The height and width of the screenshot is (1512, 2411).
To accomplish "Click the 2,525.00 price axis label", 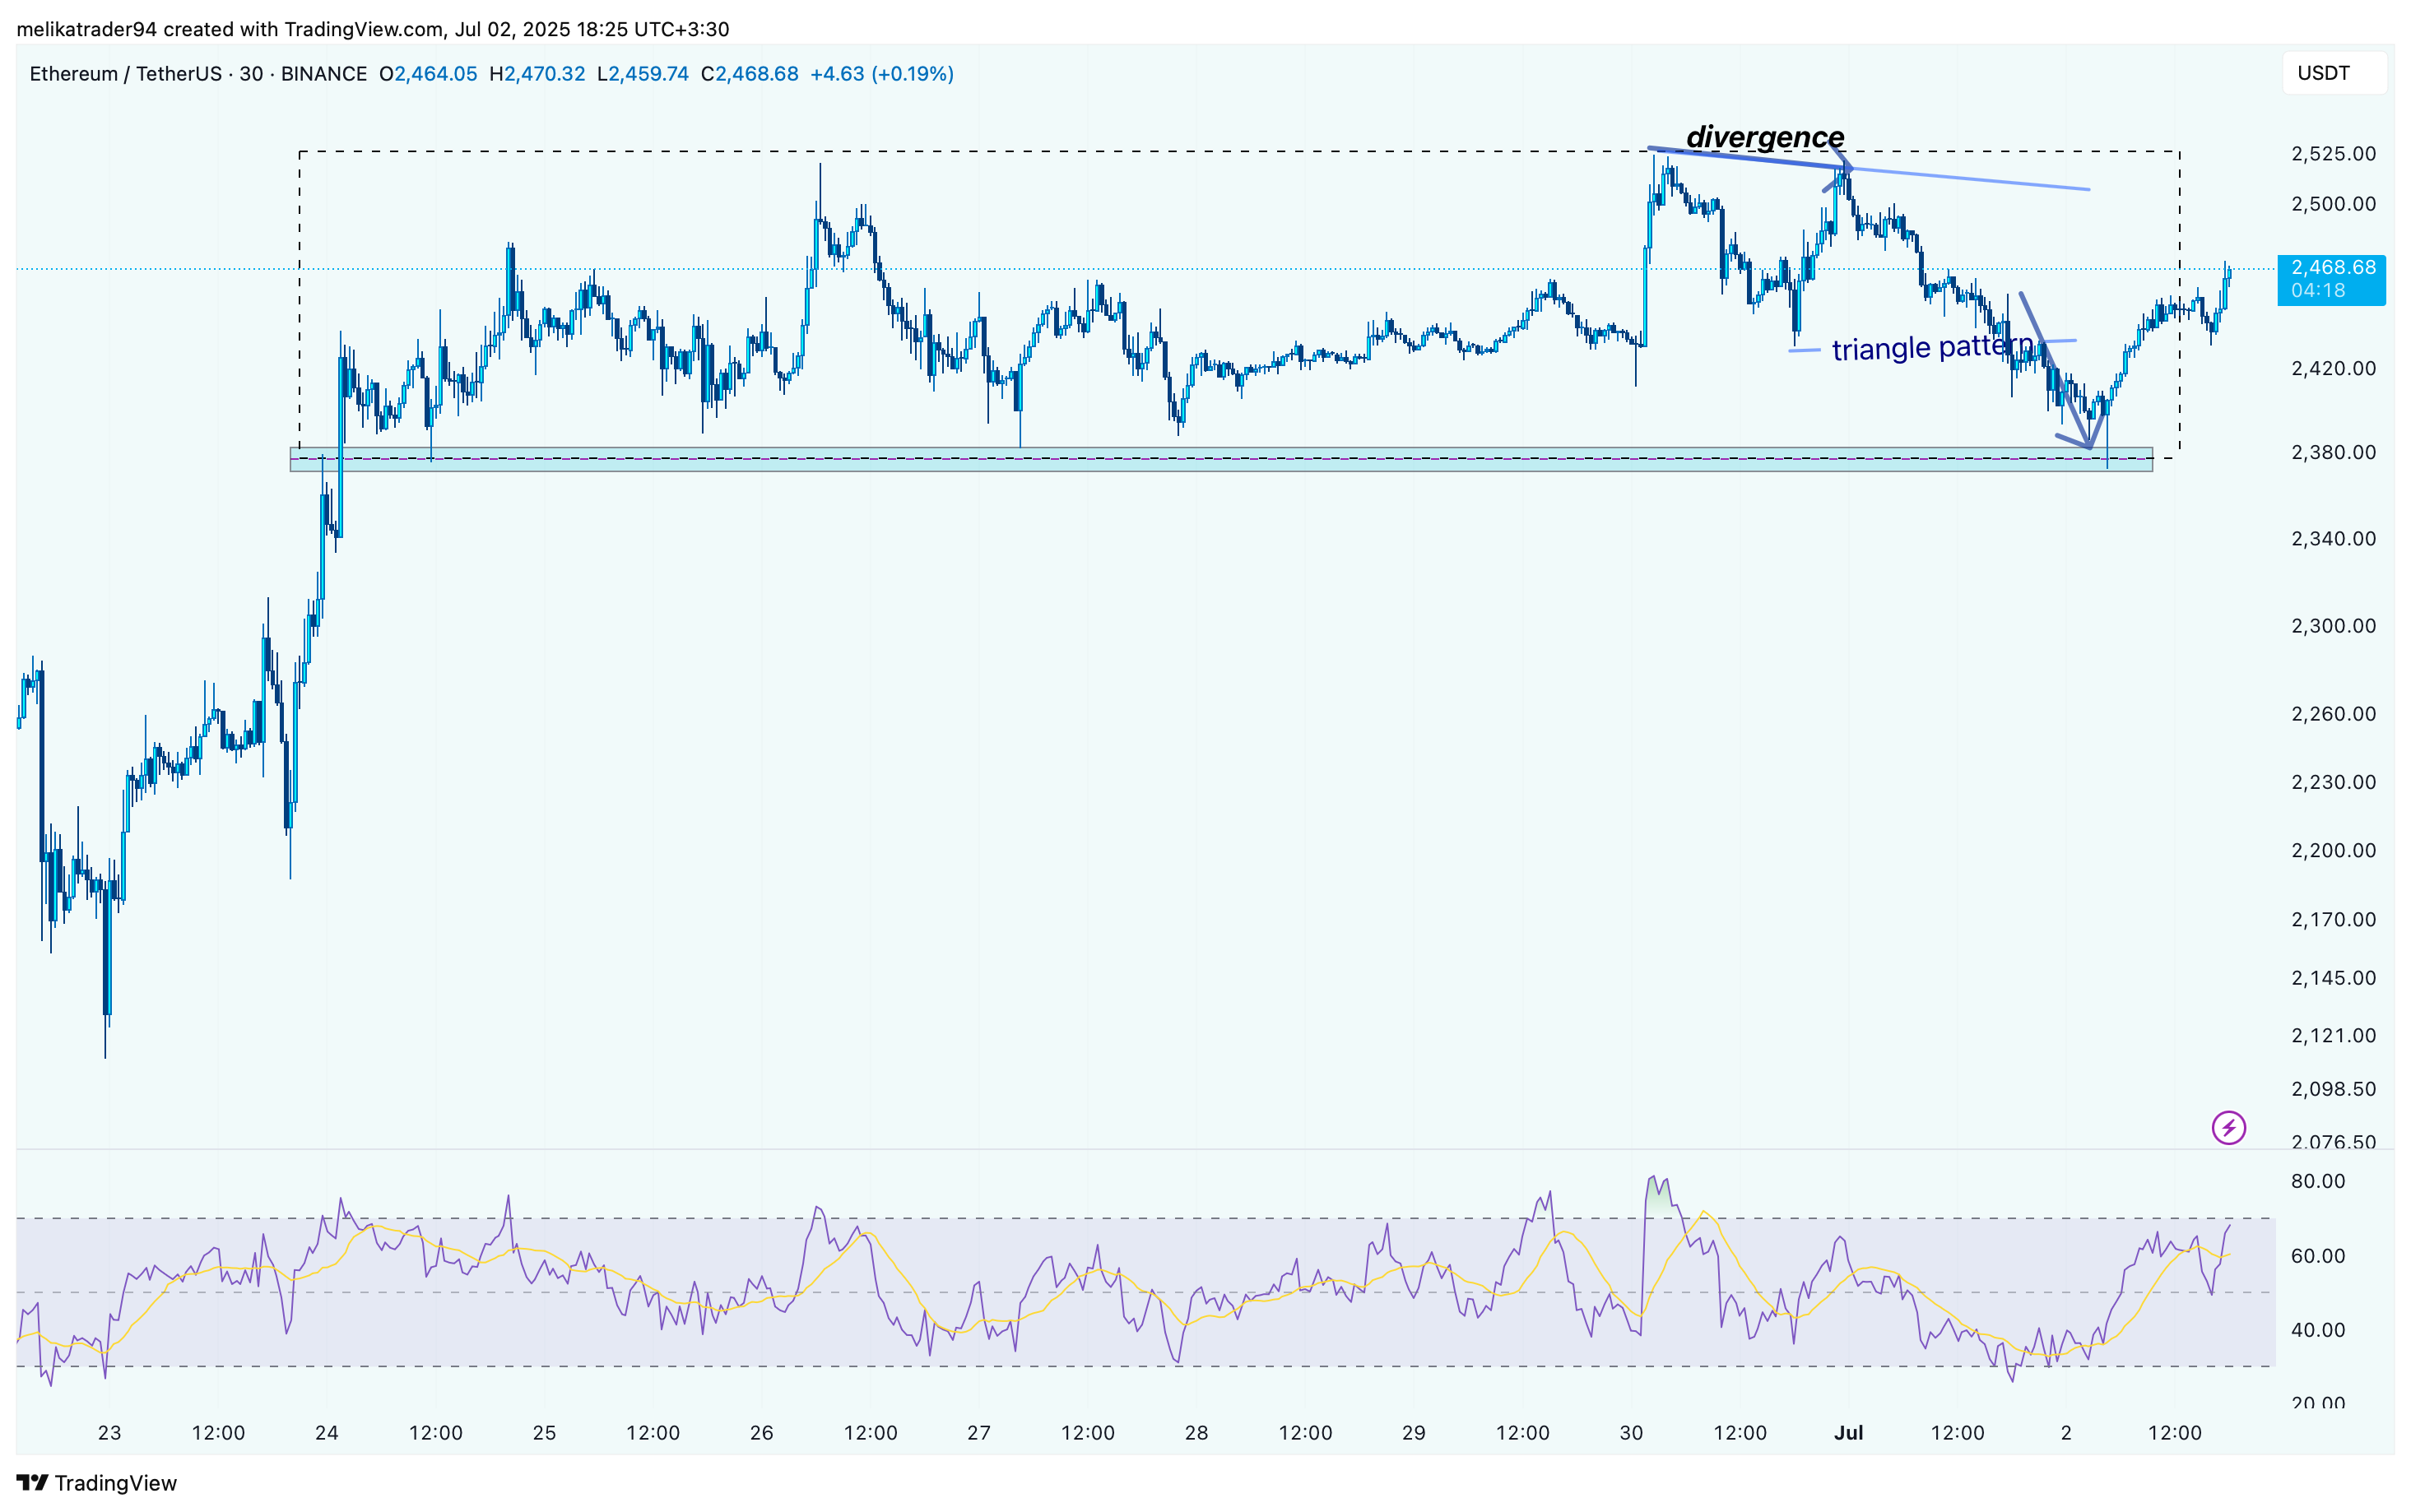I will tap(2333, 154).
